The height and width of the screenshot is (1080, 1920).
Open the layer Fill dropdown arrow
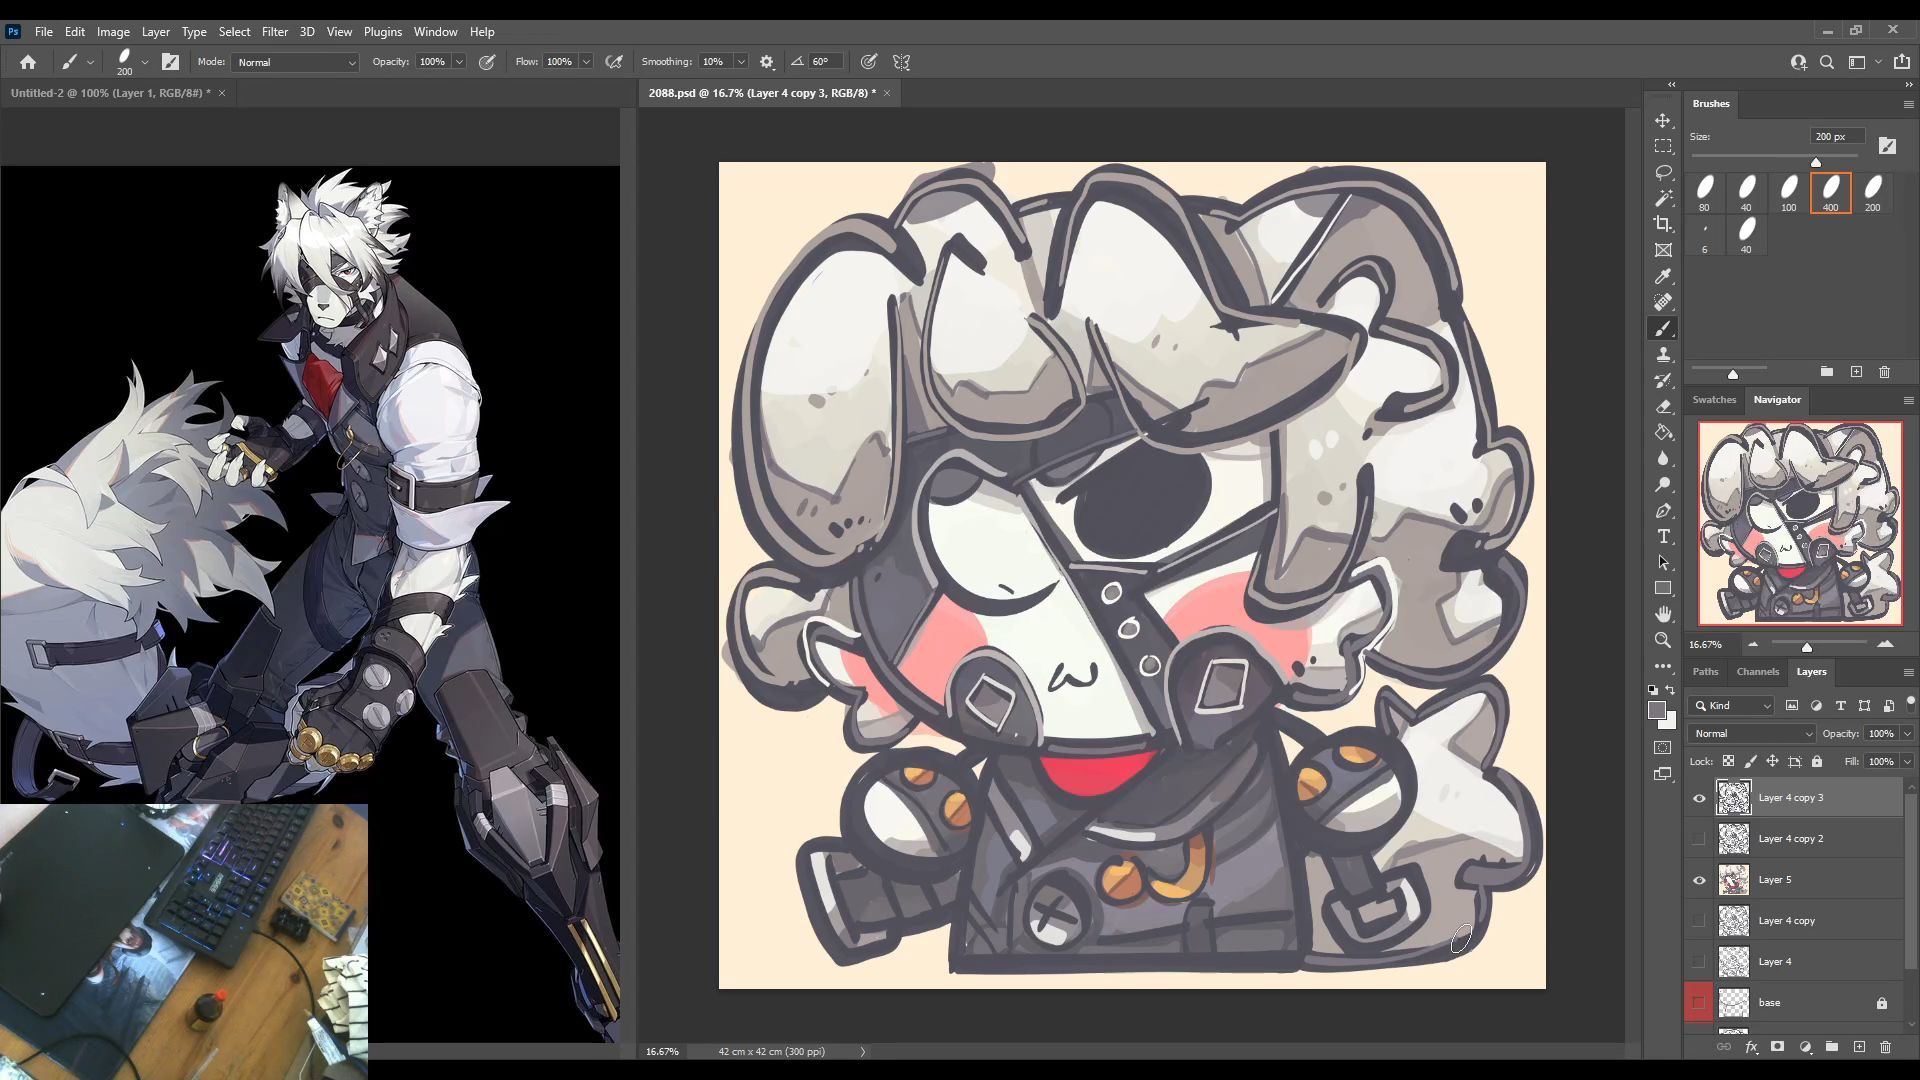[1907, 761]
